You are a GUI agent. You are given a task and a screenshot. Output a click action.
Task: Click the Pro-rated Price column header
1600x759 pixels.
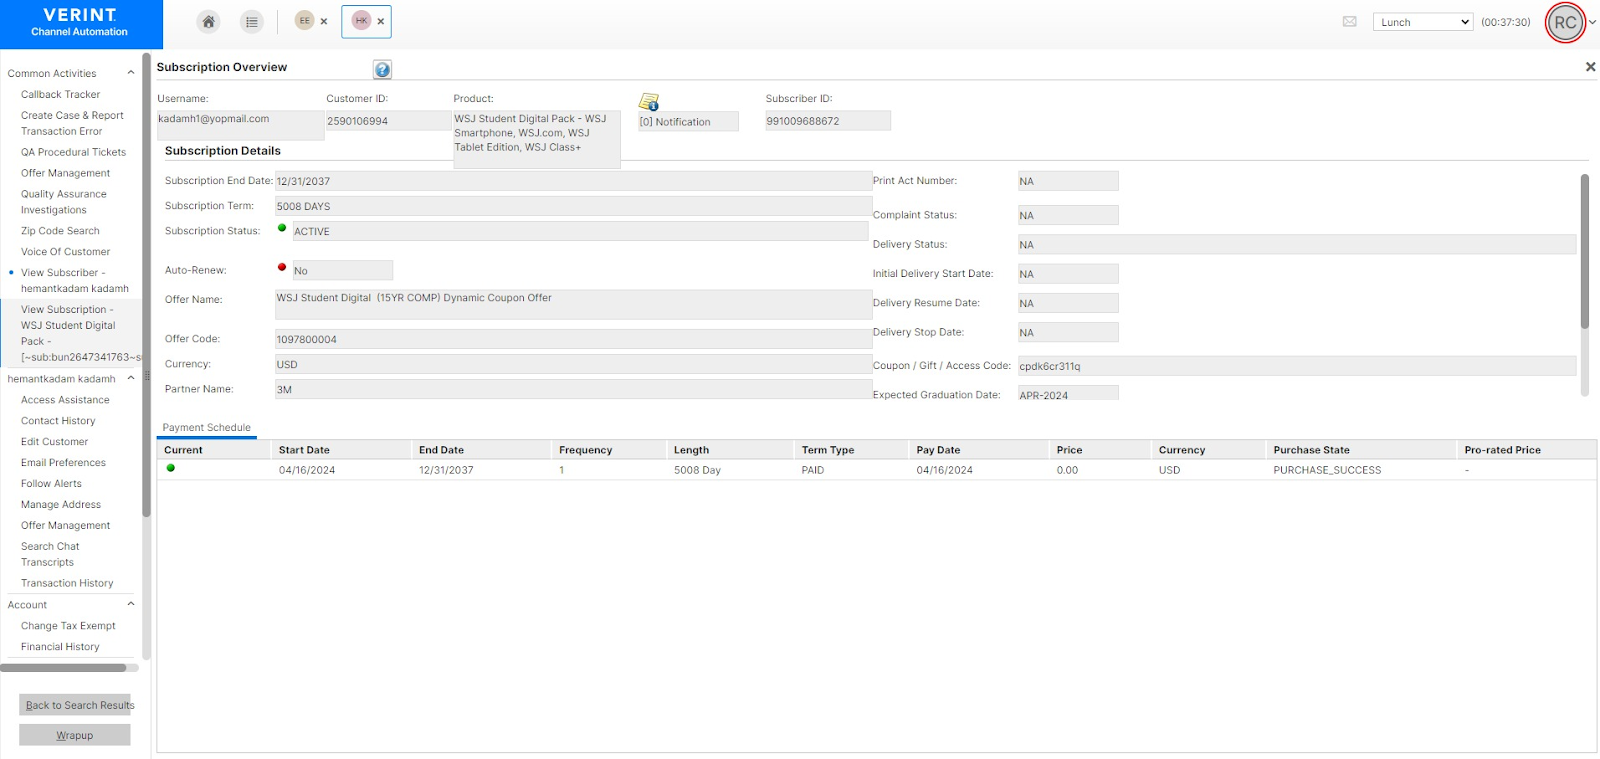pyautogui.click(x=1526, y=450)
